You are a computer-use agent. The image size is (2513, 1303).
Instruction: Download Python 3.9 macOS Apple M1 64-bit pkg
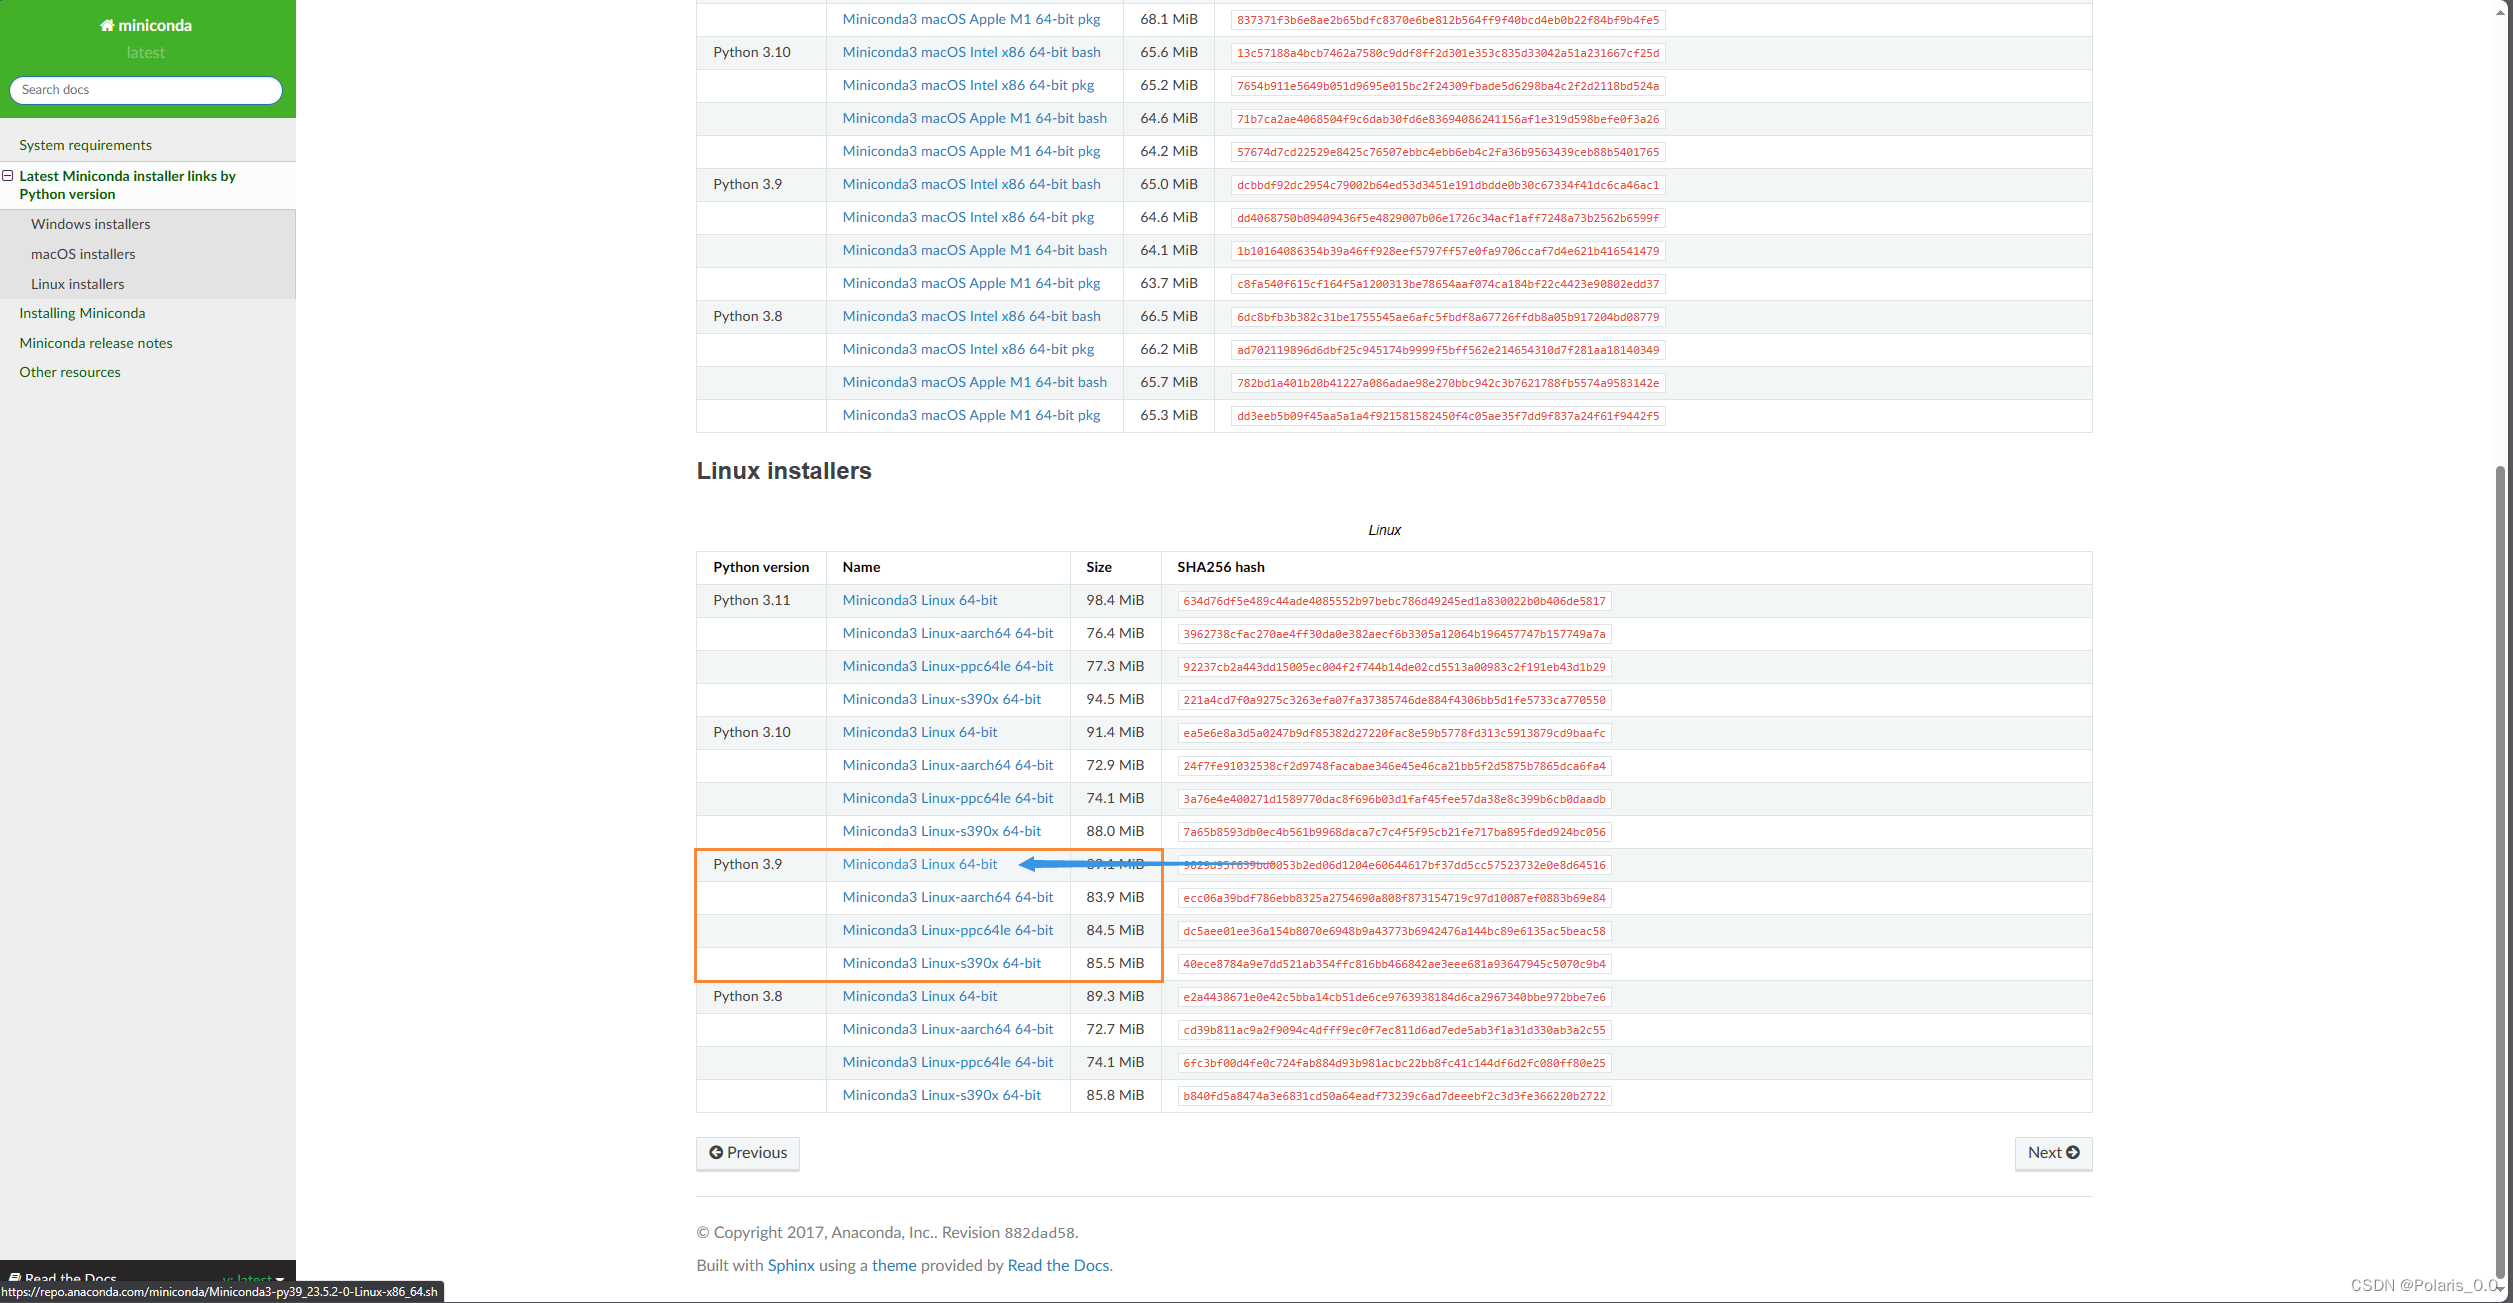click(x=971, y=283)
